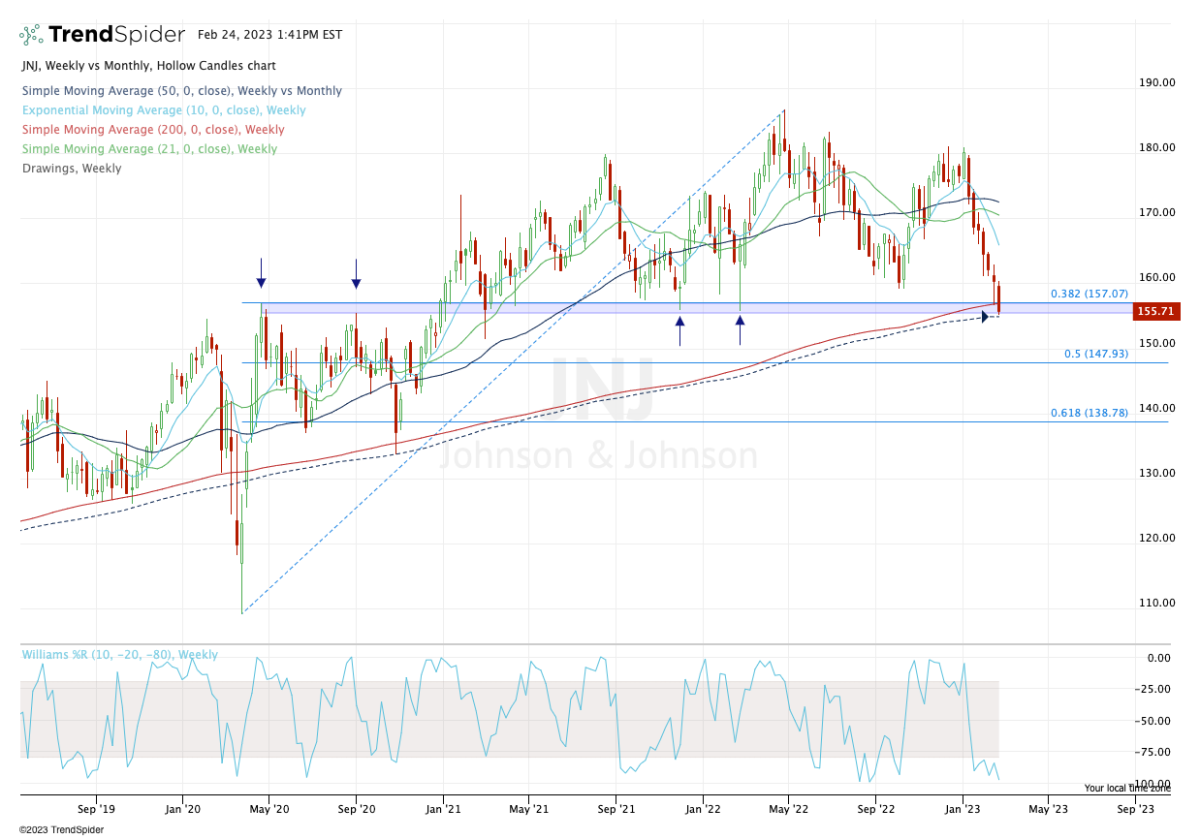Click the right up arrow below support zone
Image resolution: width=1200 pixels, height=839 pixels.
740,331
